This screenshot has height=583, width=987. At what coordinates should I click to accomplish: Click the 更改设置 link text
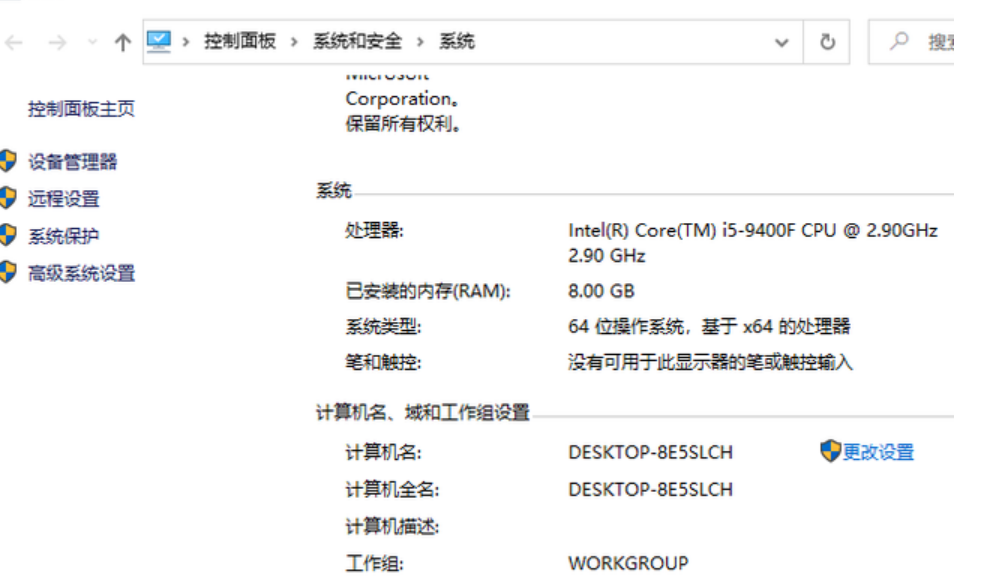click(878, 452)
